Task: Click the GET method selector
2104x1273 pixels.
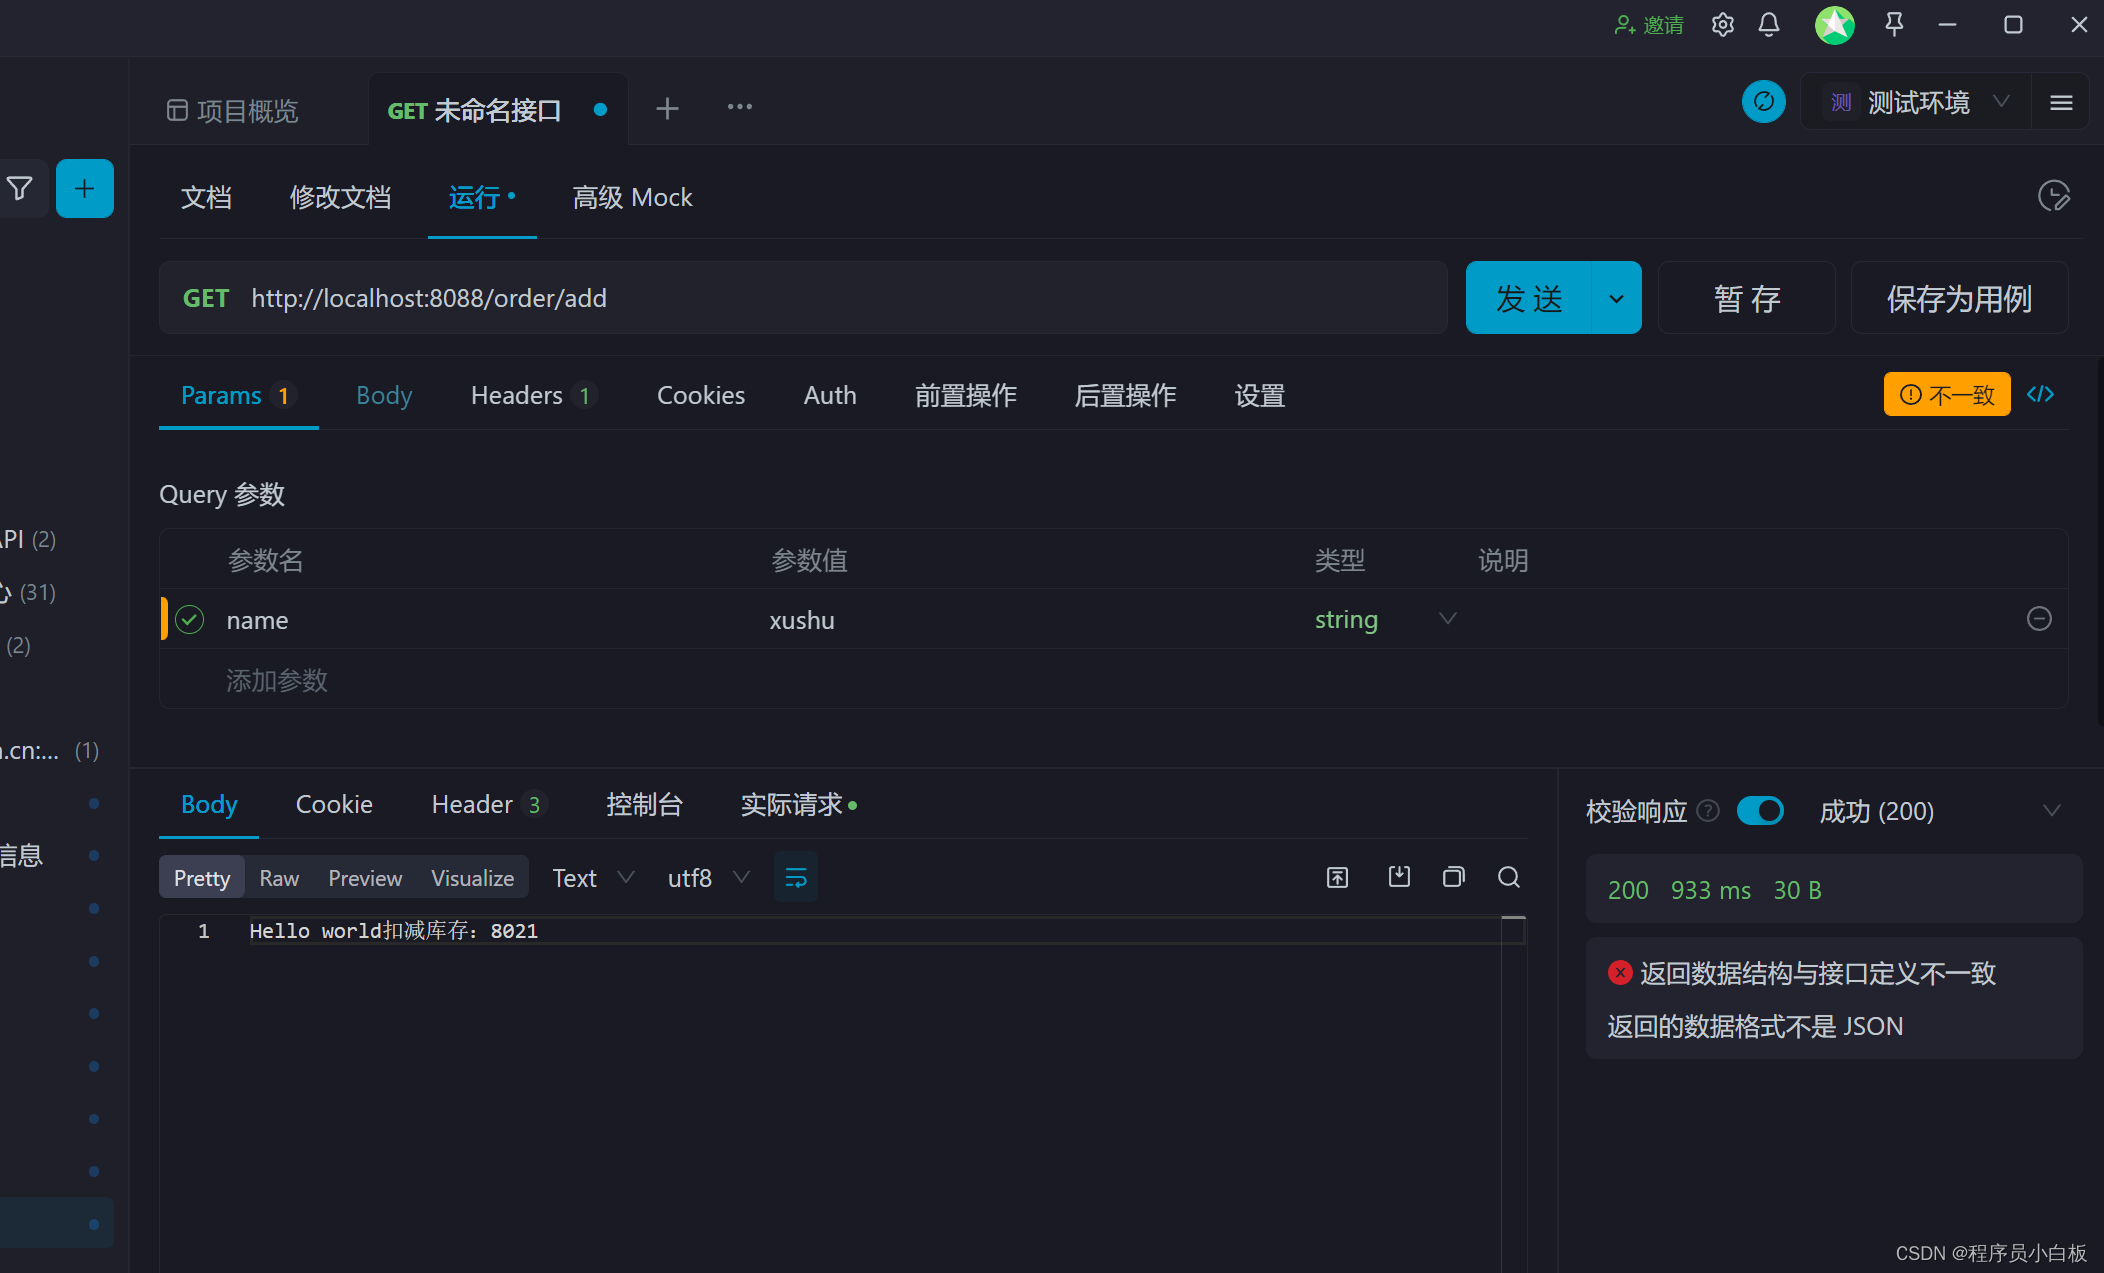Action: (206, 298)
